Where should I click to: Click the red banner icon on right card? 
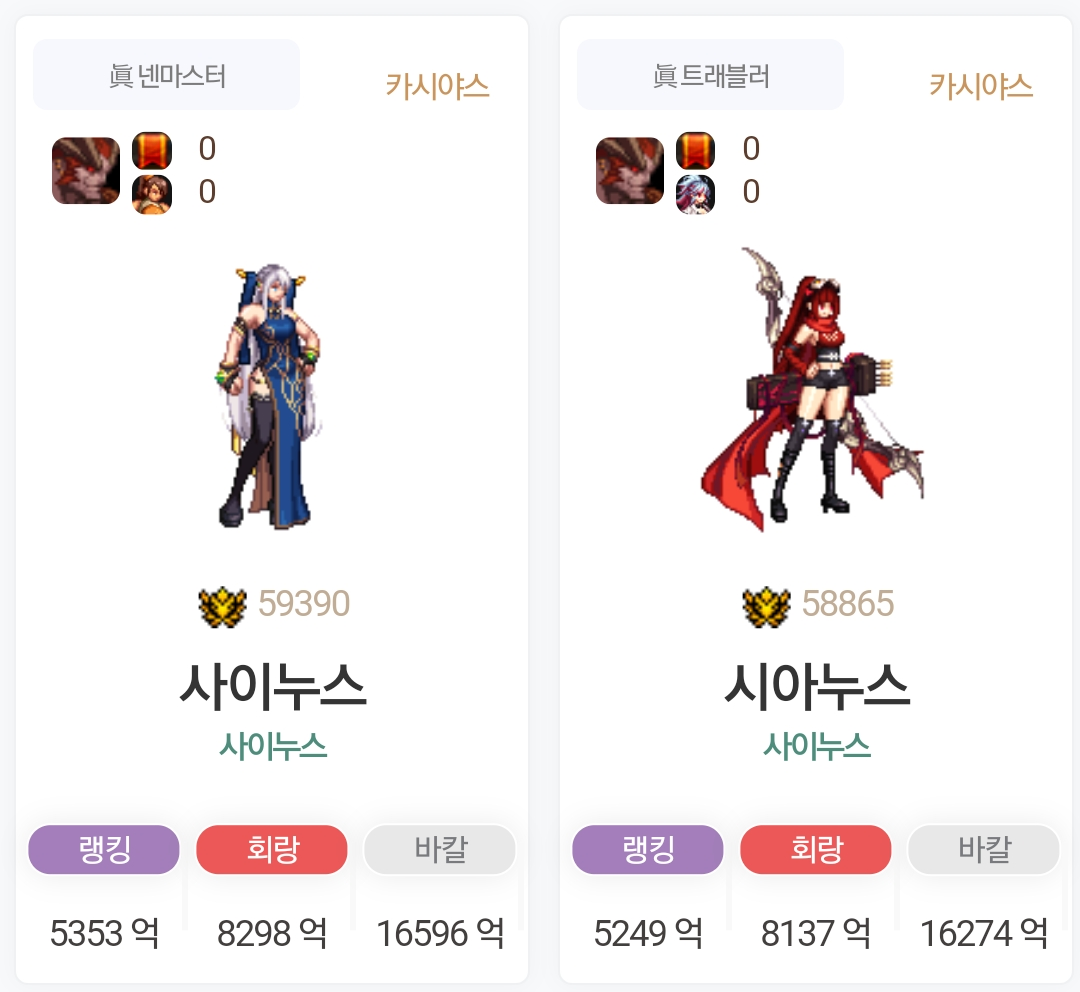[696, 151]
